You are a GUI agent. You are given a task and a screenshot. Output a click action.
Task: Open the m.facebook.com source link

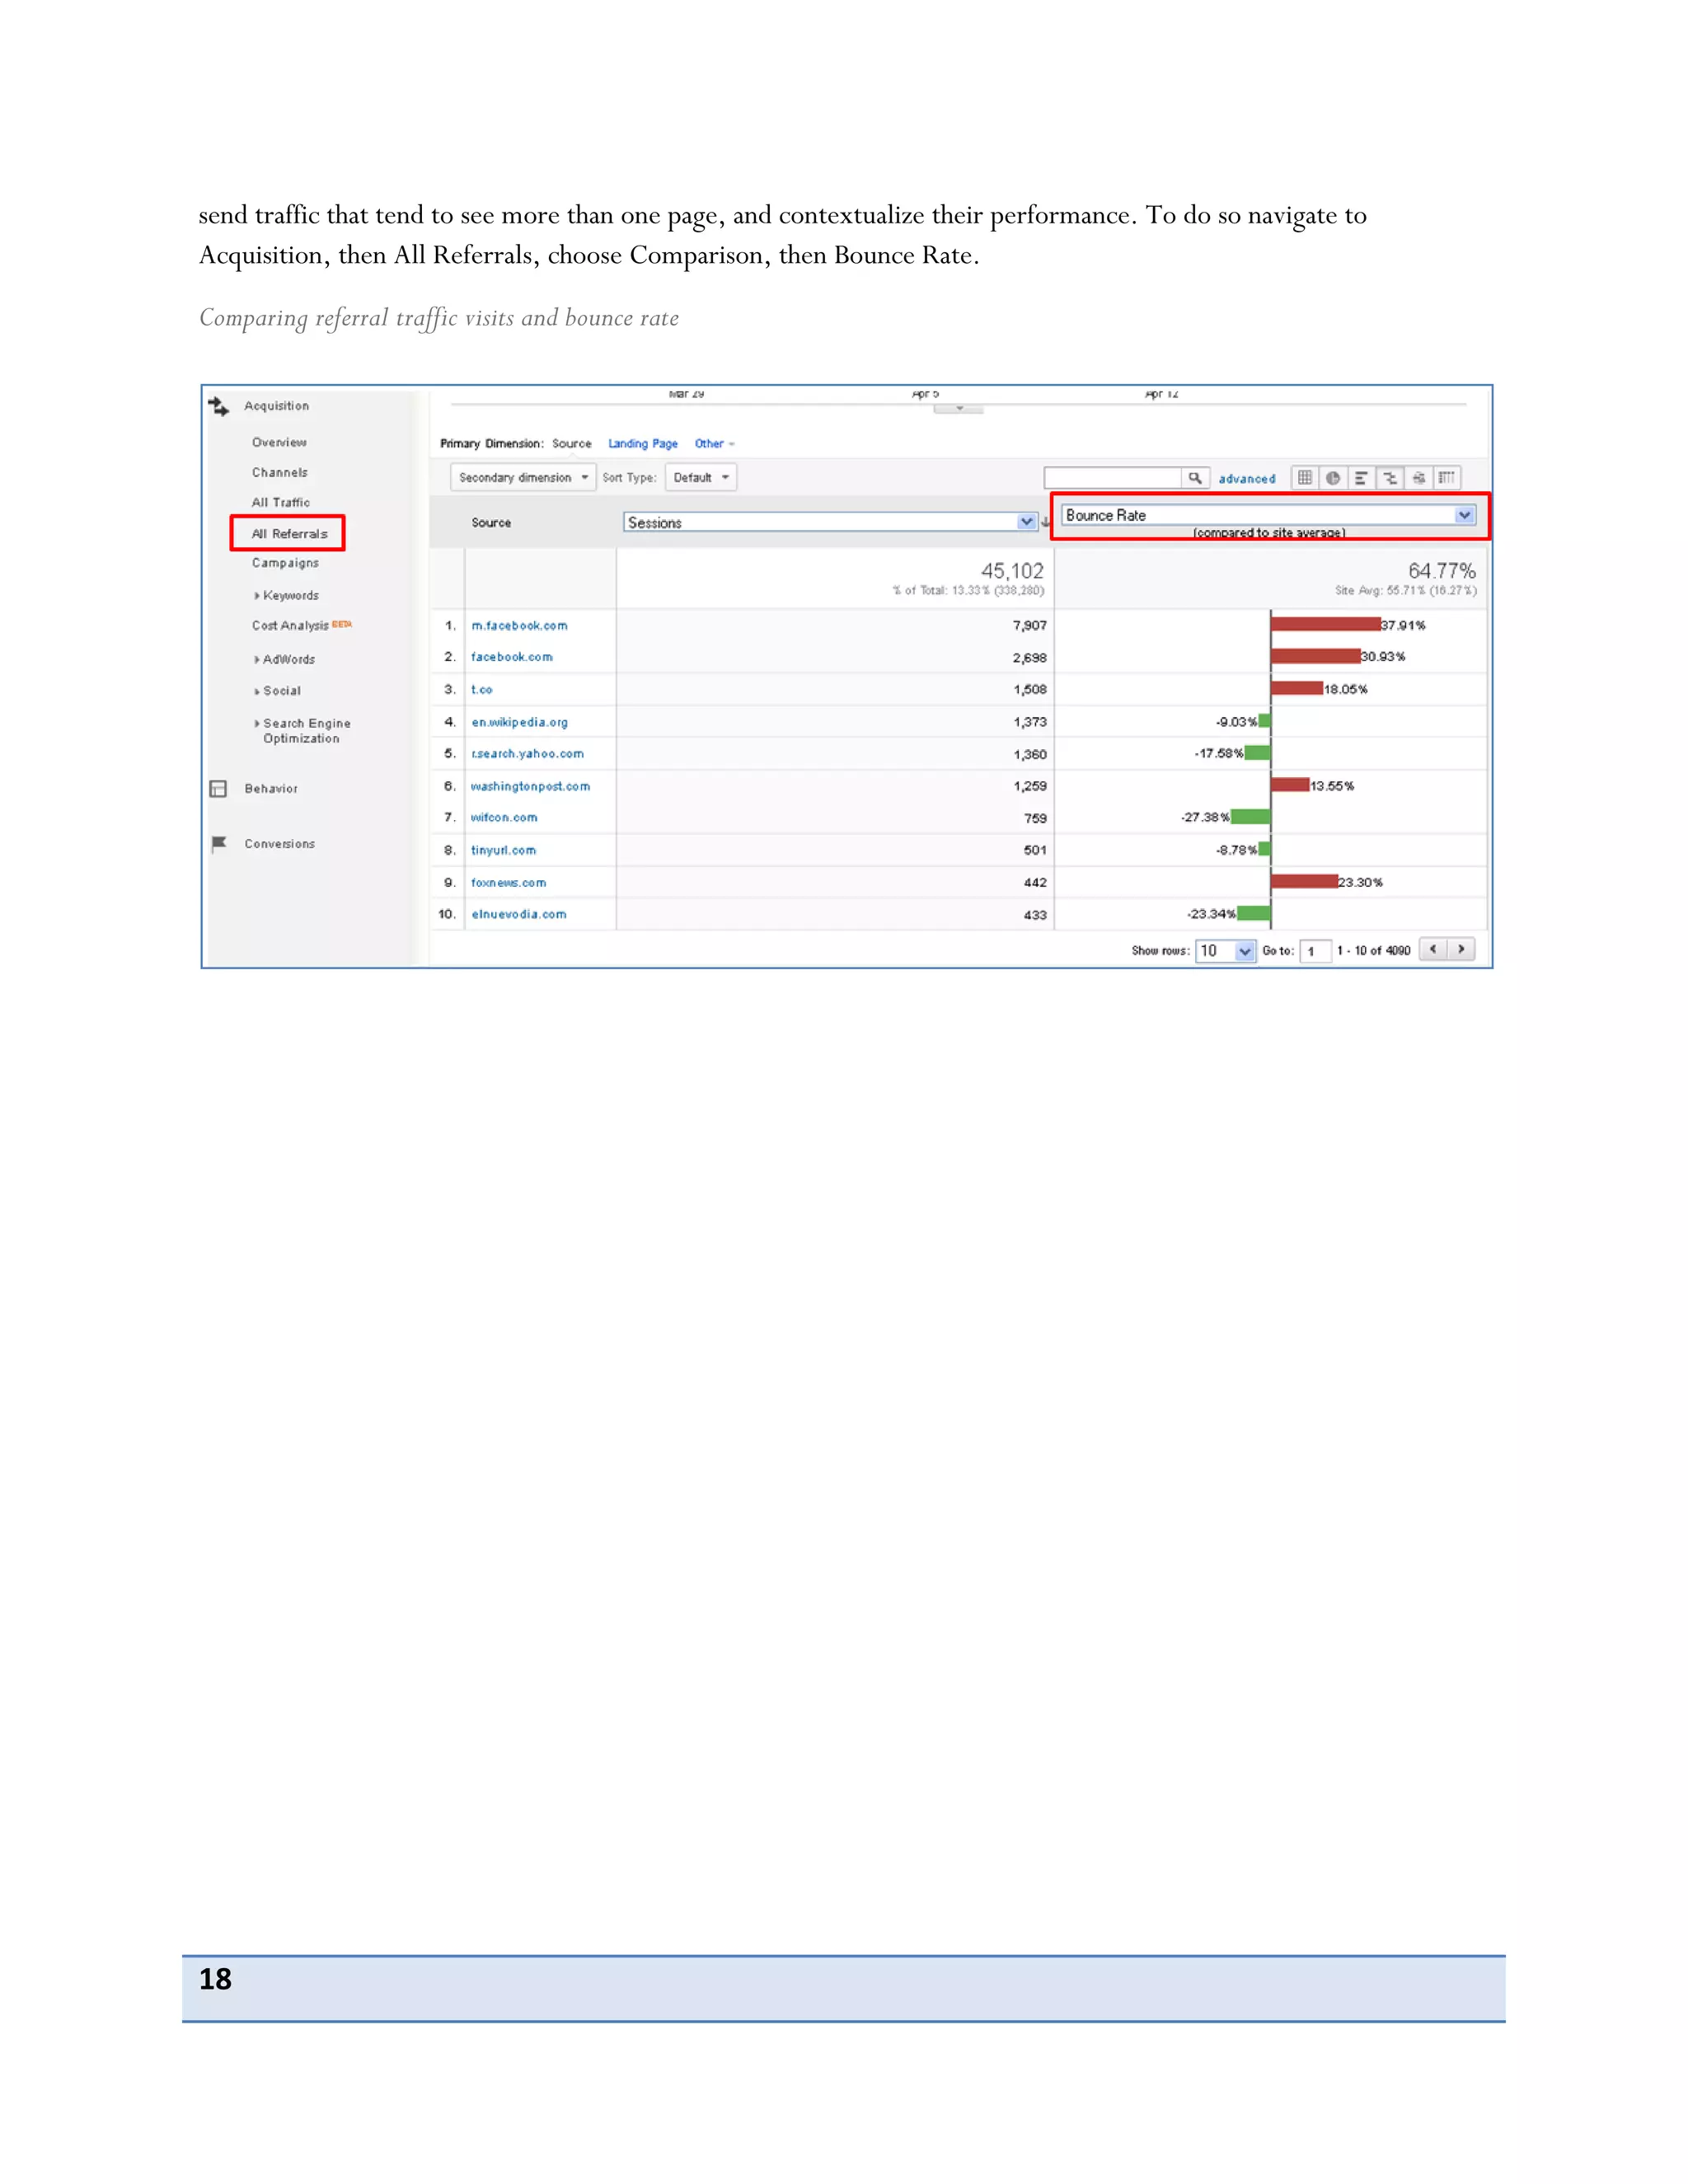click(519, 626)
